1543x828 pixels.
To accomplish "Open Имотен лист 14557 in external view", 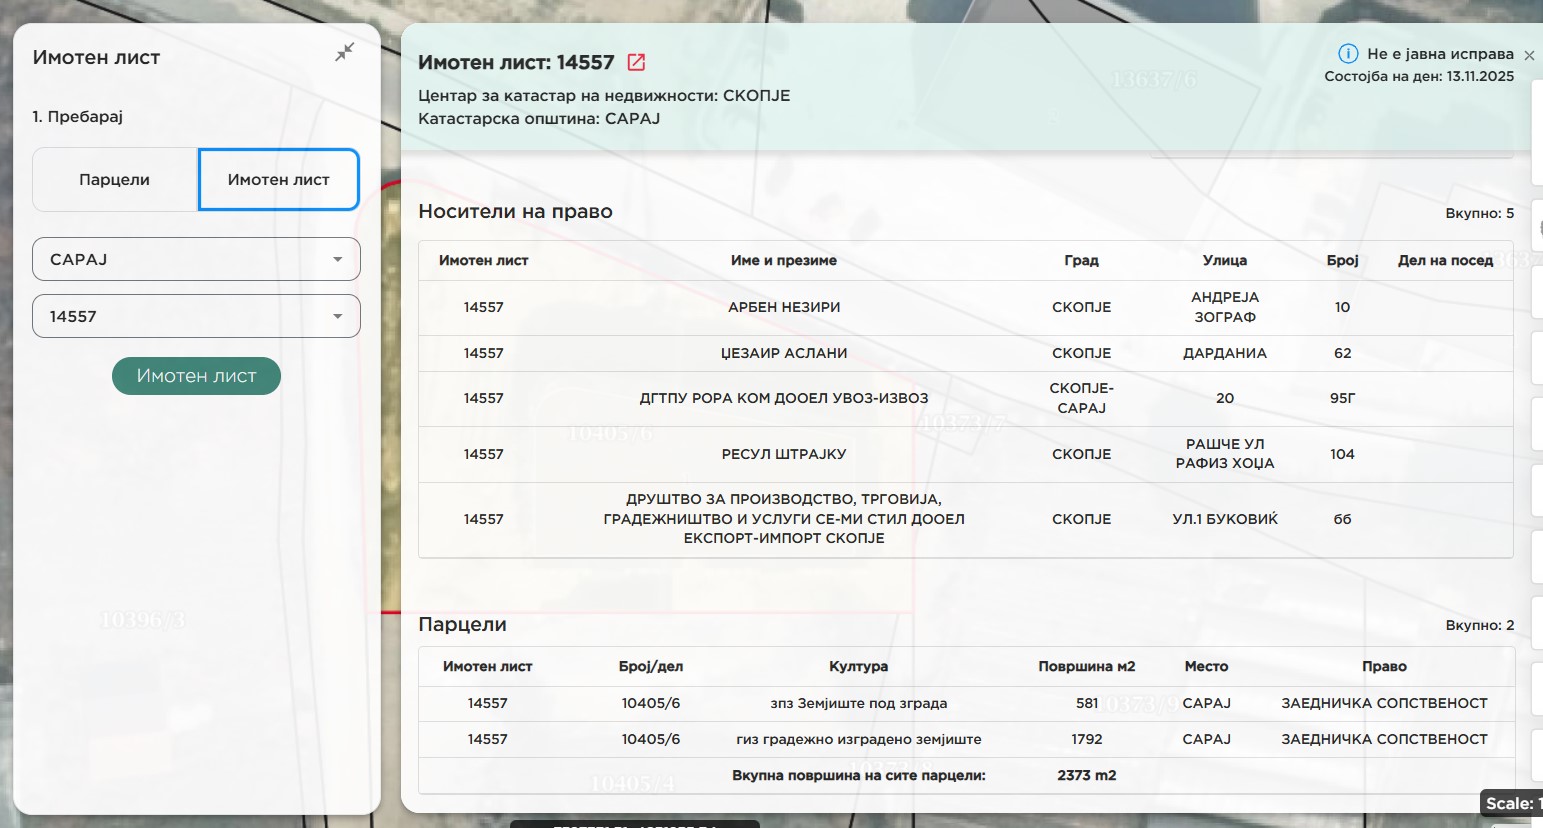I will (636, 62).
